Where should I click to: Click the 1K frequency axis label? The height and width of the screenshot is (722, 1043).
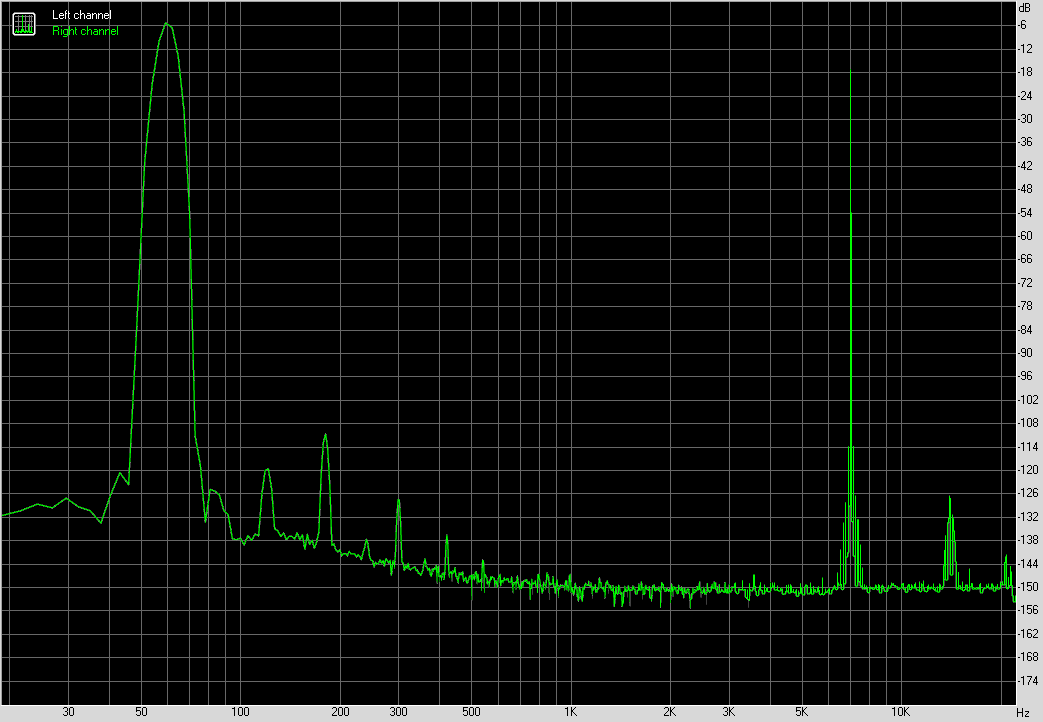pyautogui.click(x=571, y=712)
